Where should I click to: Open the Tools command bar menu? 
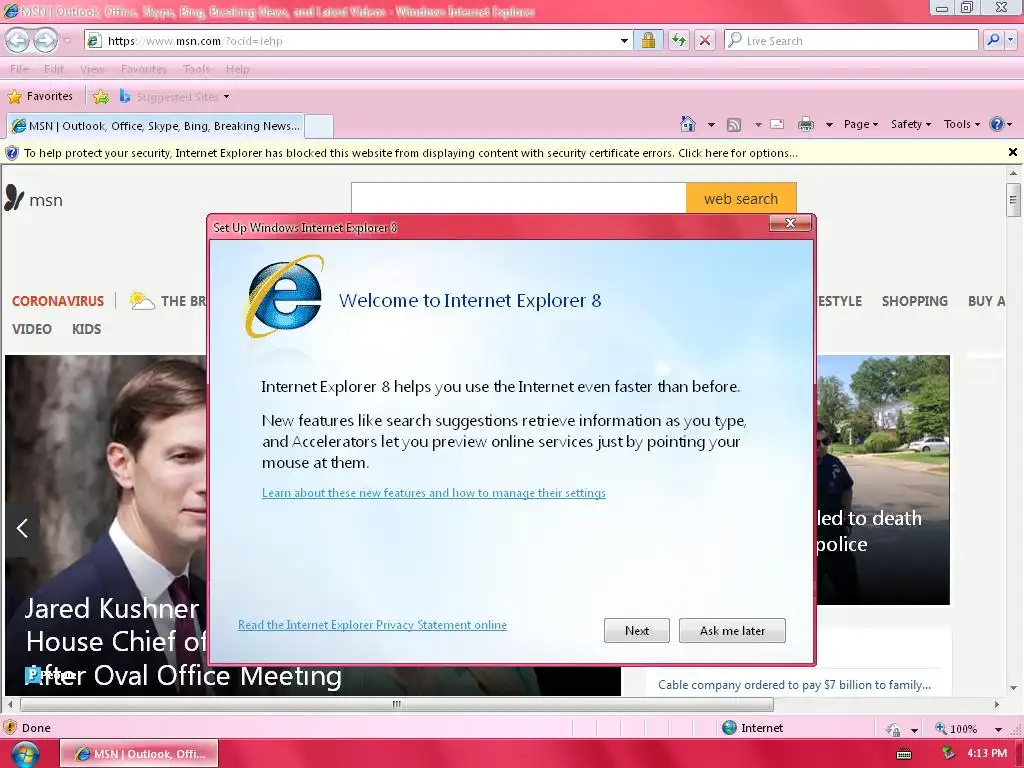coord(961,124)
